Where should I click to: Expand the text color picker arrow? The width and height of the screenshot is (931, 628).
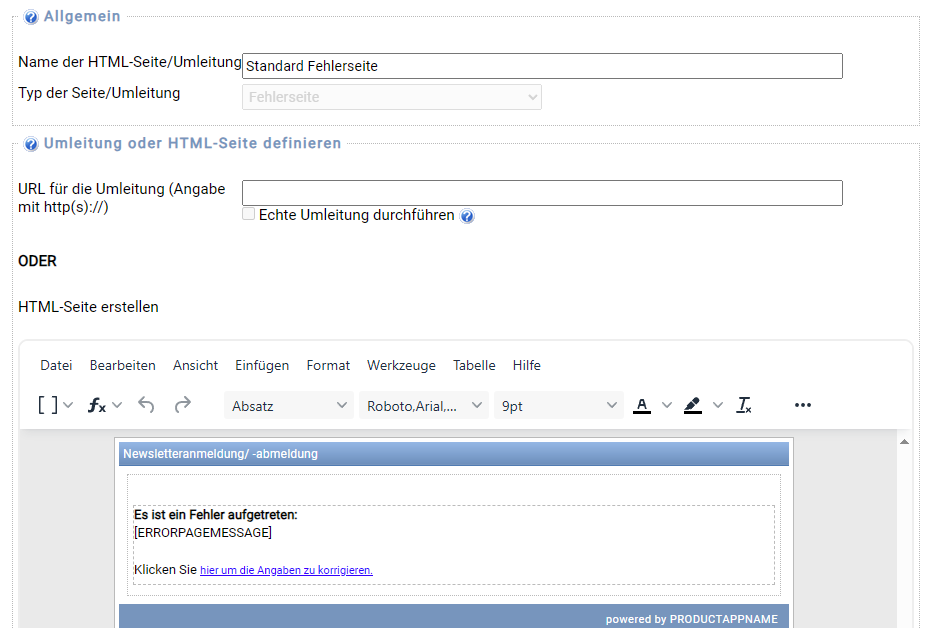point(667,405)
